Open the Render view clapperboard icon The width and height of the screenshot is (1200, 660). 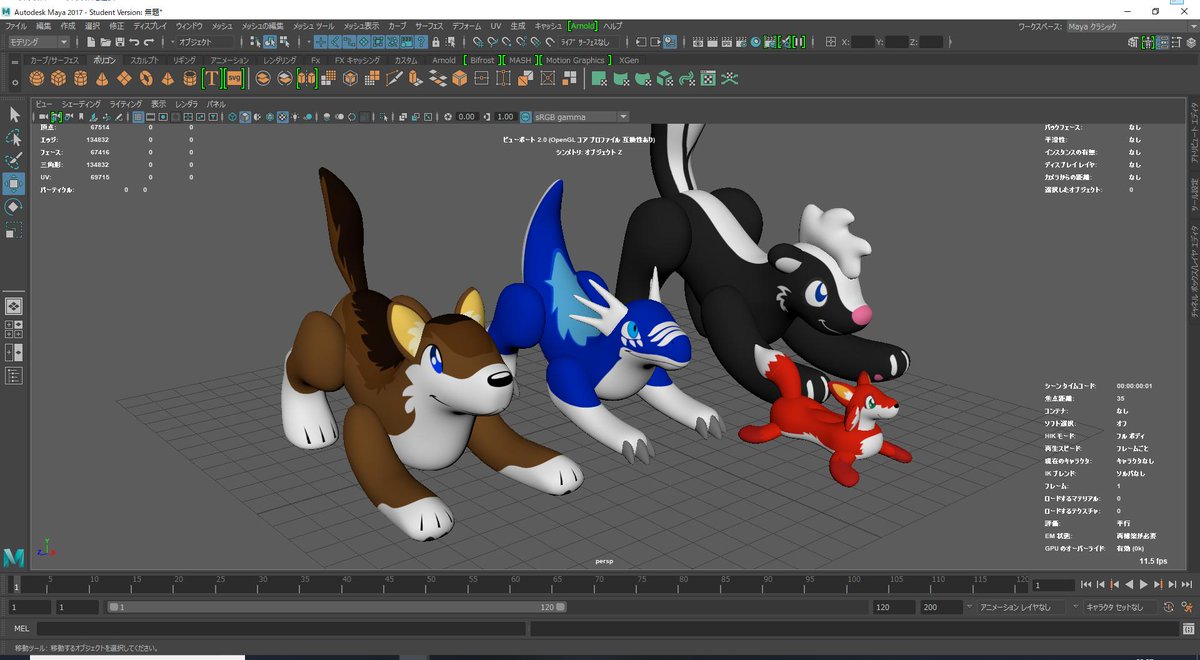698,42
